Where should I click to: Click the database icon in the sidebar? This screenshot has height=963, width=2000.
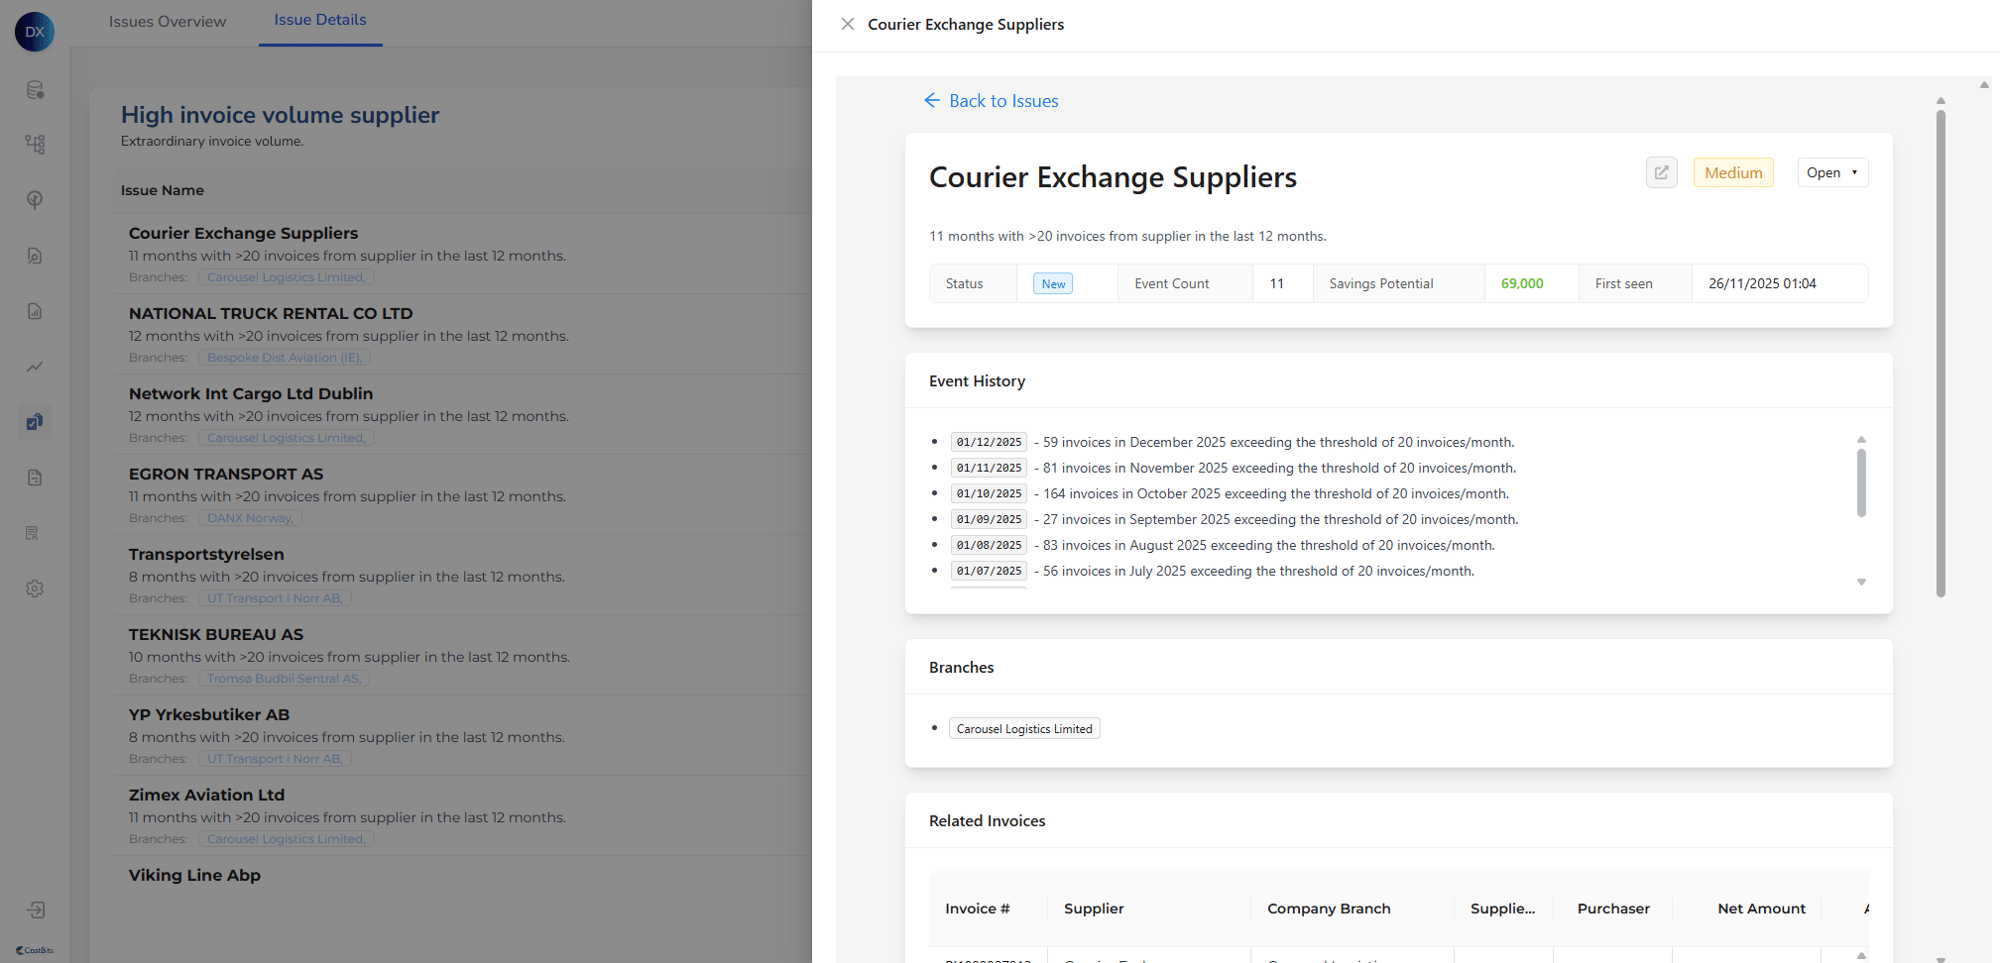click(35, 90)
